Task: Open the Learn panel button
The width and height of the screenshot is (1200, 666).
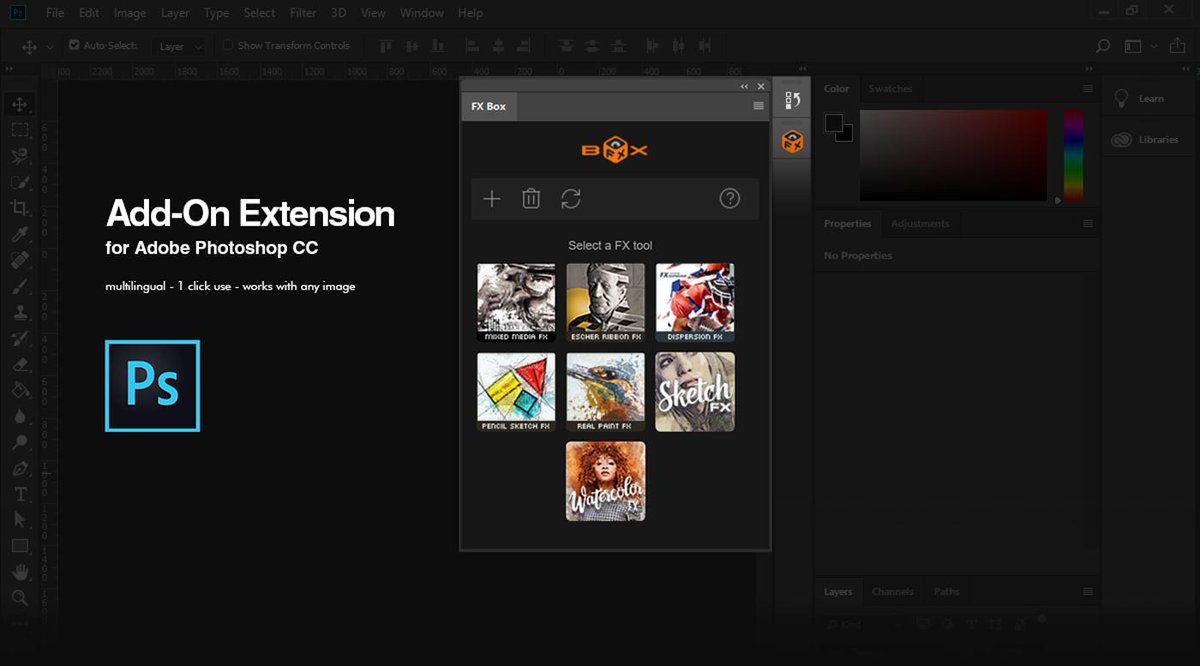Action: click(1140, 98)
